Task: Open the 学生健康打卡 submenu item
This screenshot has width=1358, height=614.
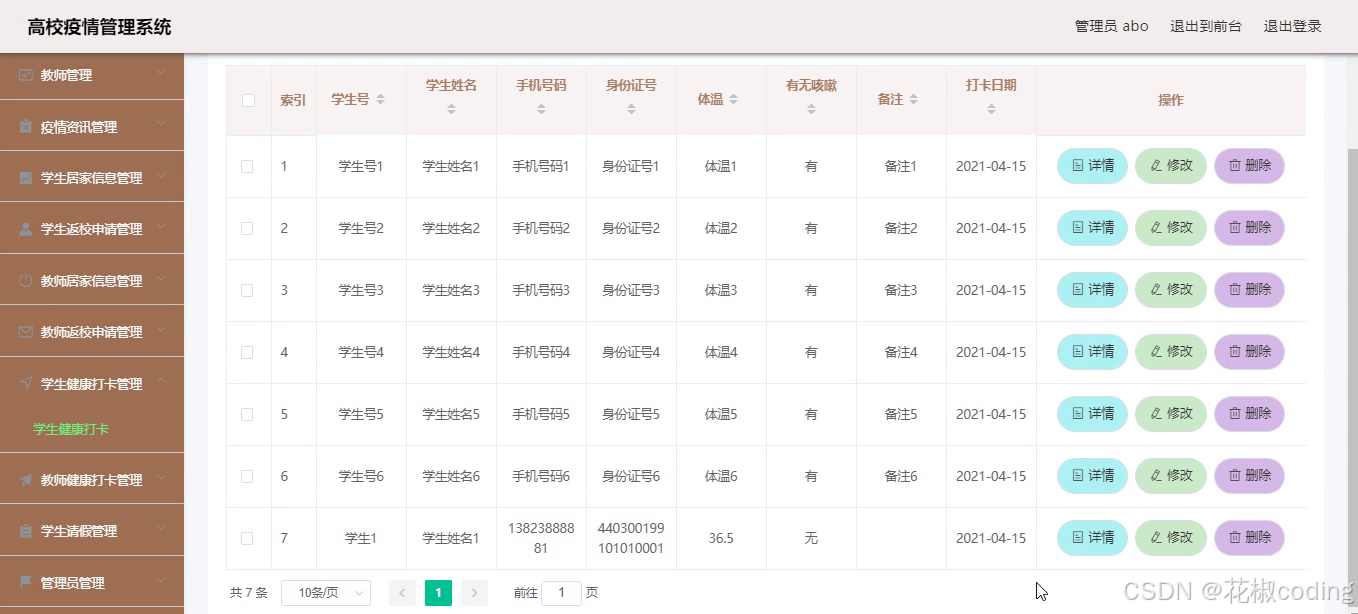Action: pos(71,429)
